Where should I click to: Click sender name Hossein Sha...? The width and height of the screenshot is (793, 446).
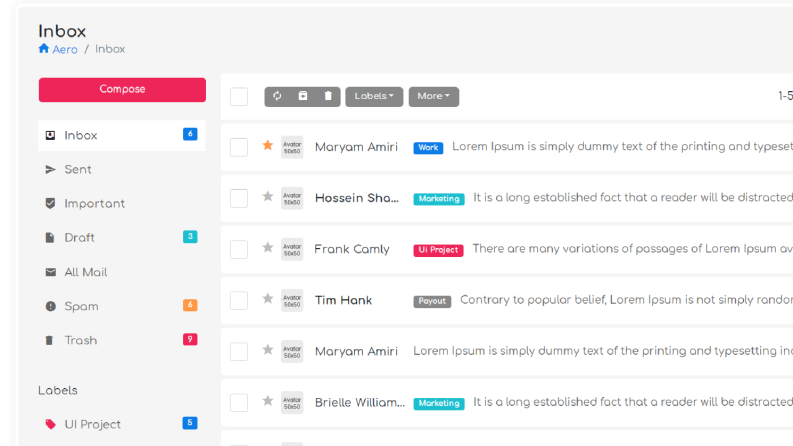(x=357, y=198)
